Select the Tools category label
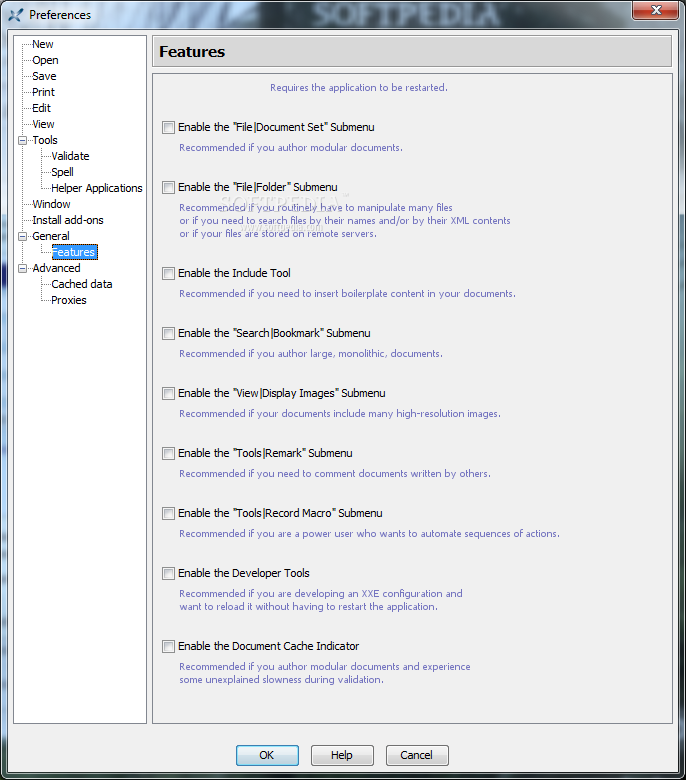The image size is (686, 780). [x=45, y=140]
